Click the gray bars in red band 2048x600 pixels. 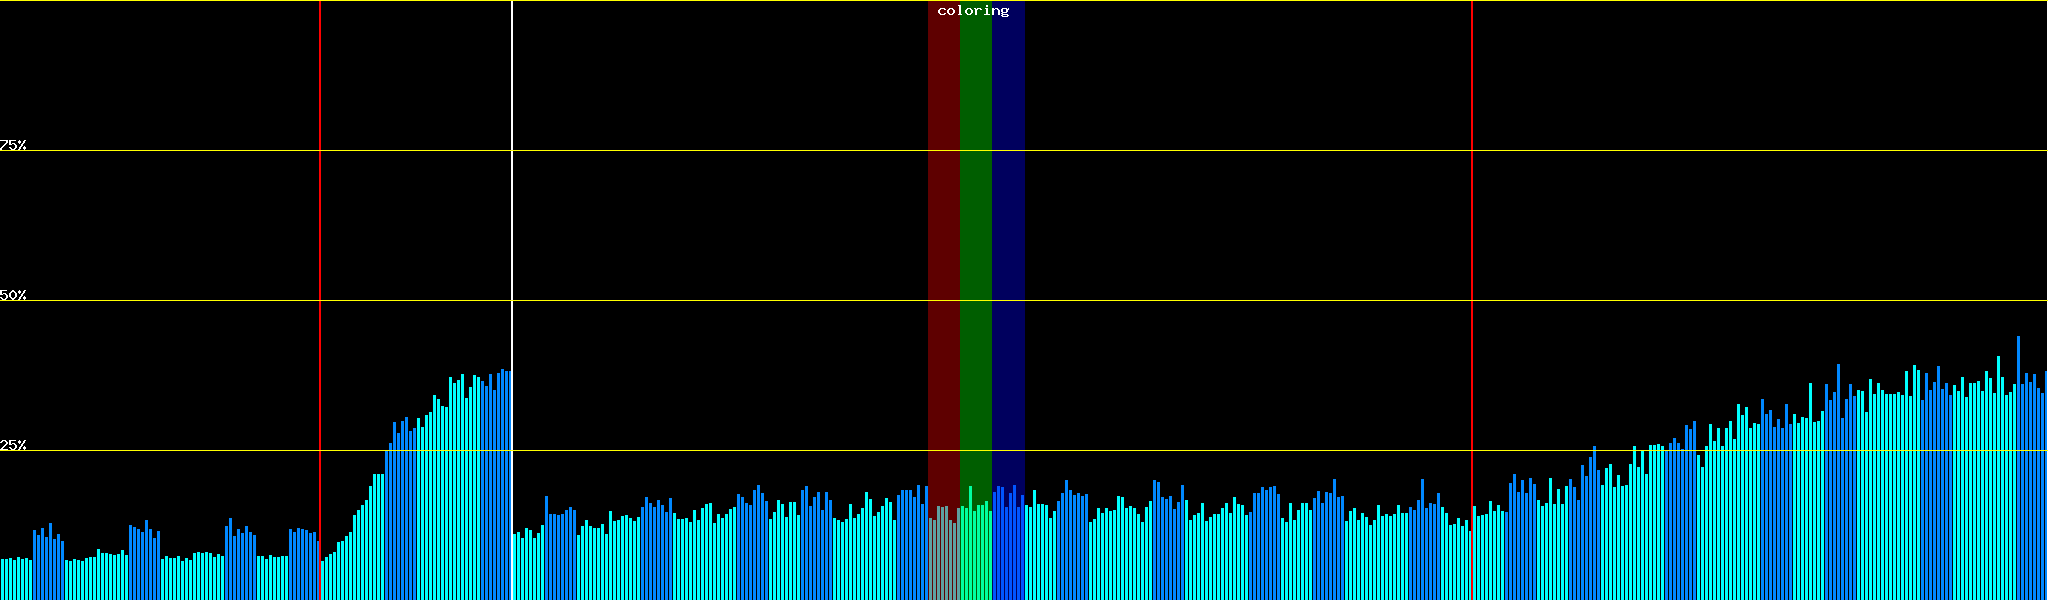943,560
